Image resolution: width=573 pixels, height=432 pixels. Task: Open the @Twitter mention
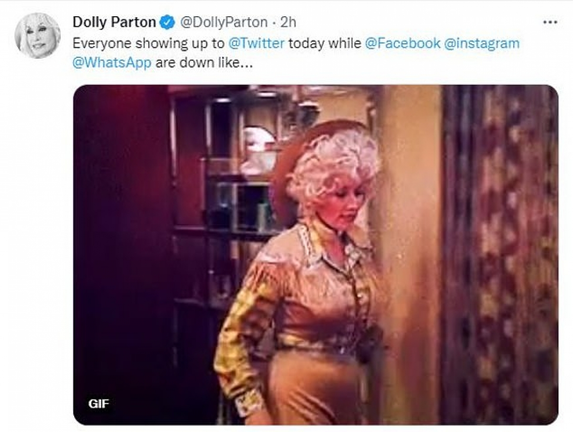click(257, 43)
